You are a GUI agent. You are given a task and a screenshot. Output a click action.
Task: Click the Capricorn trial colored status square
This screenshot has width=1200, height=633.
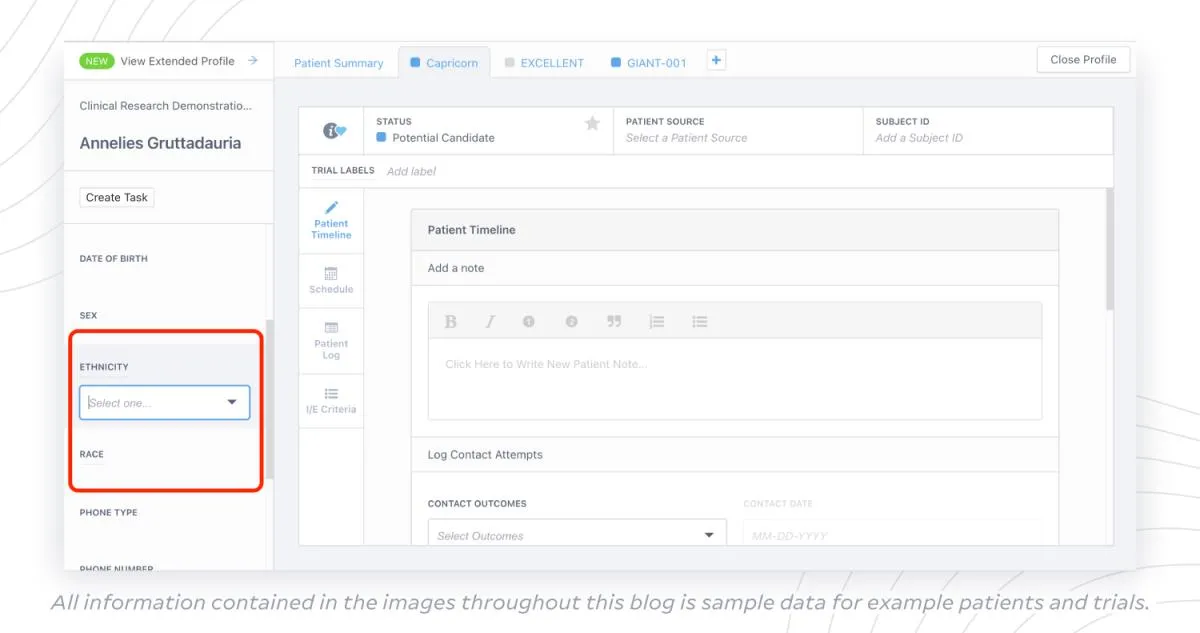coord(412,62)
